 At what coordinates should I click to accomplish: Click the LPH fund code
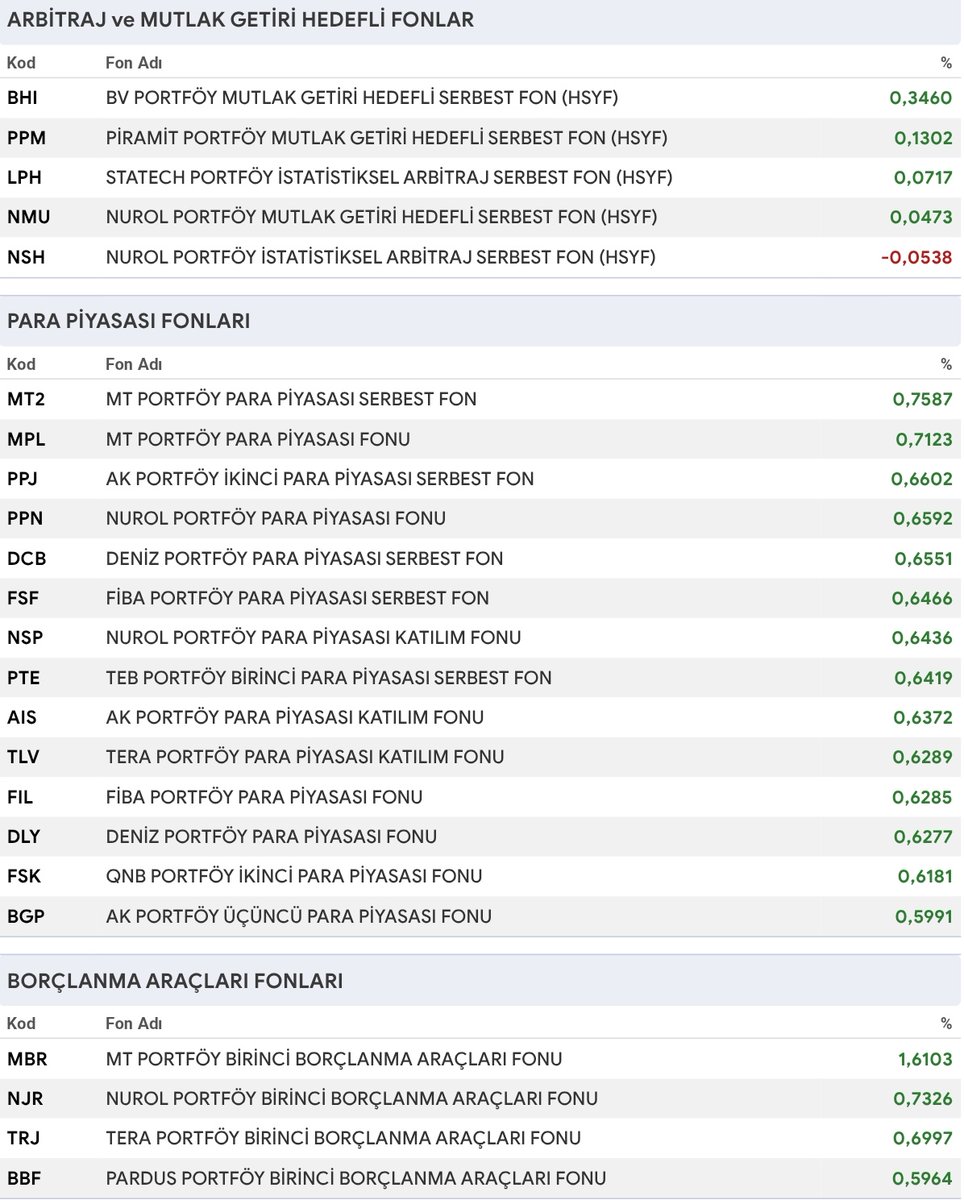(25, 178)
